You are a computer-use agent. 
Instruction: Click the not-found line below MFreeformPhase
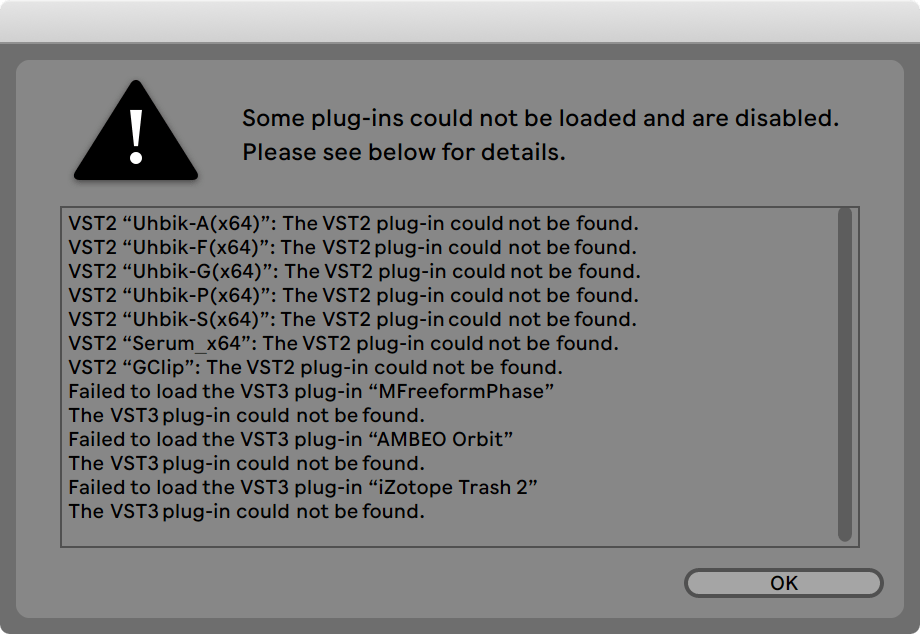[246, 415]
